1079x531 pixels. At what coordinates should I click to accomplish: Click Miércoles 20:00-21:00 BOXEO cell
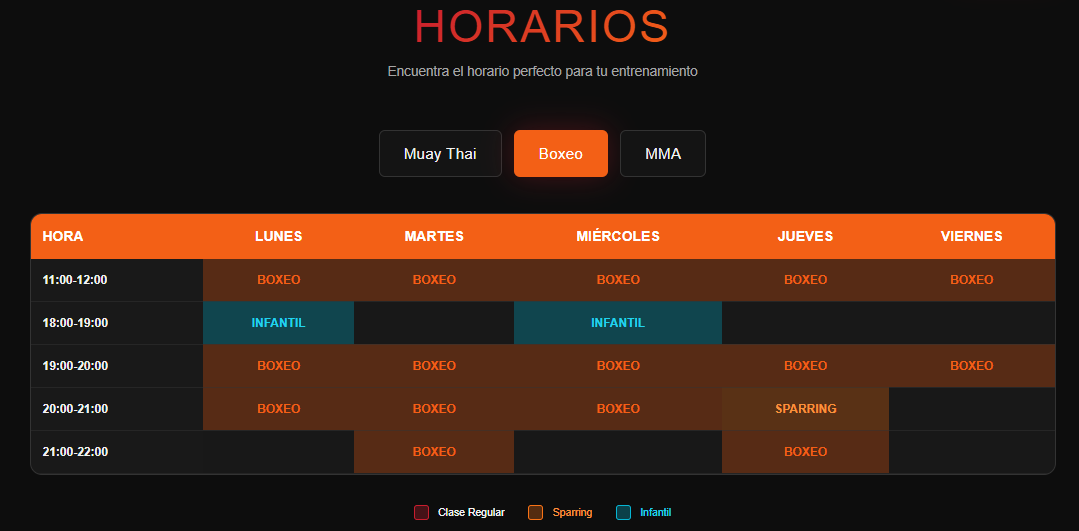point(618,409)
